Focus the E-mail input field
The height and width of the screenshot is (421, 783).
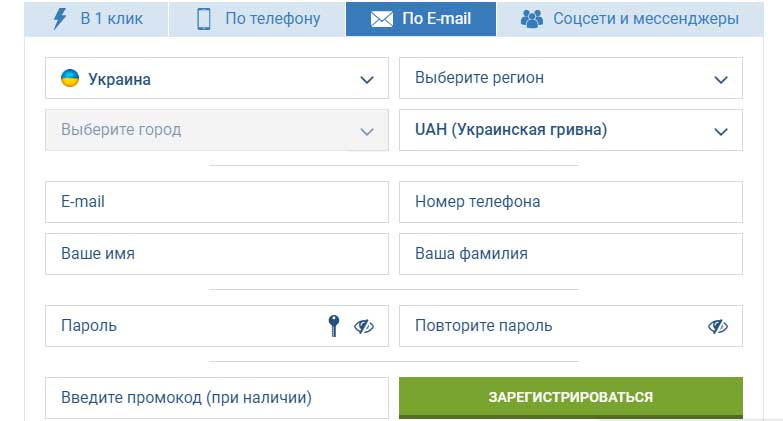click(x=216, y=202)
